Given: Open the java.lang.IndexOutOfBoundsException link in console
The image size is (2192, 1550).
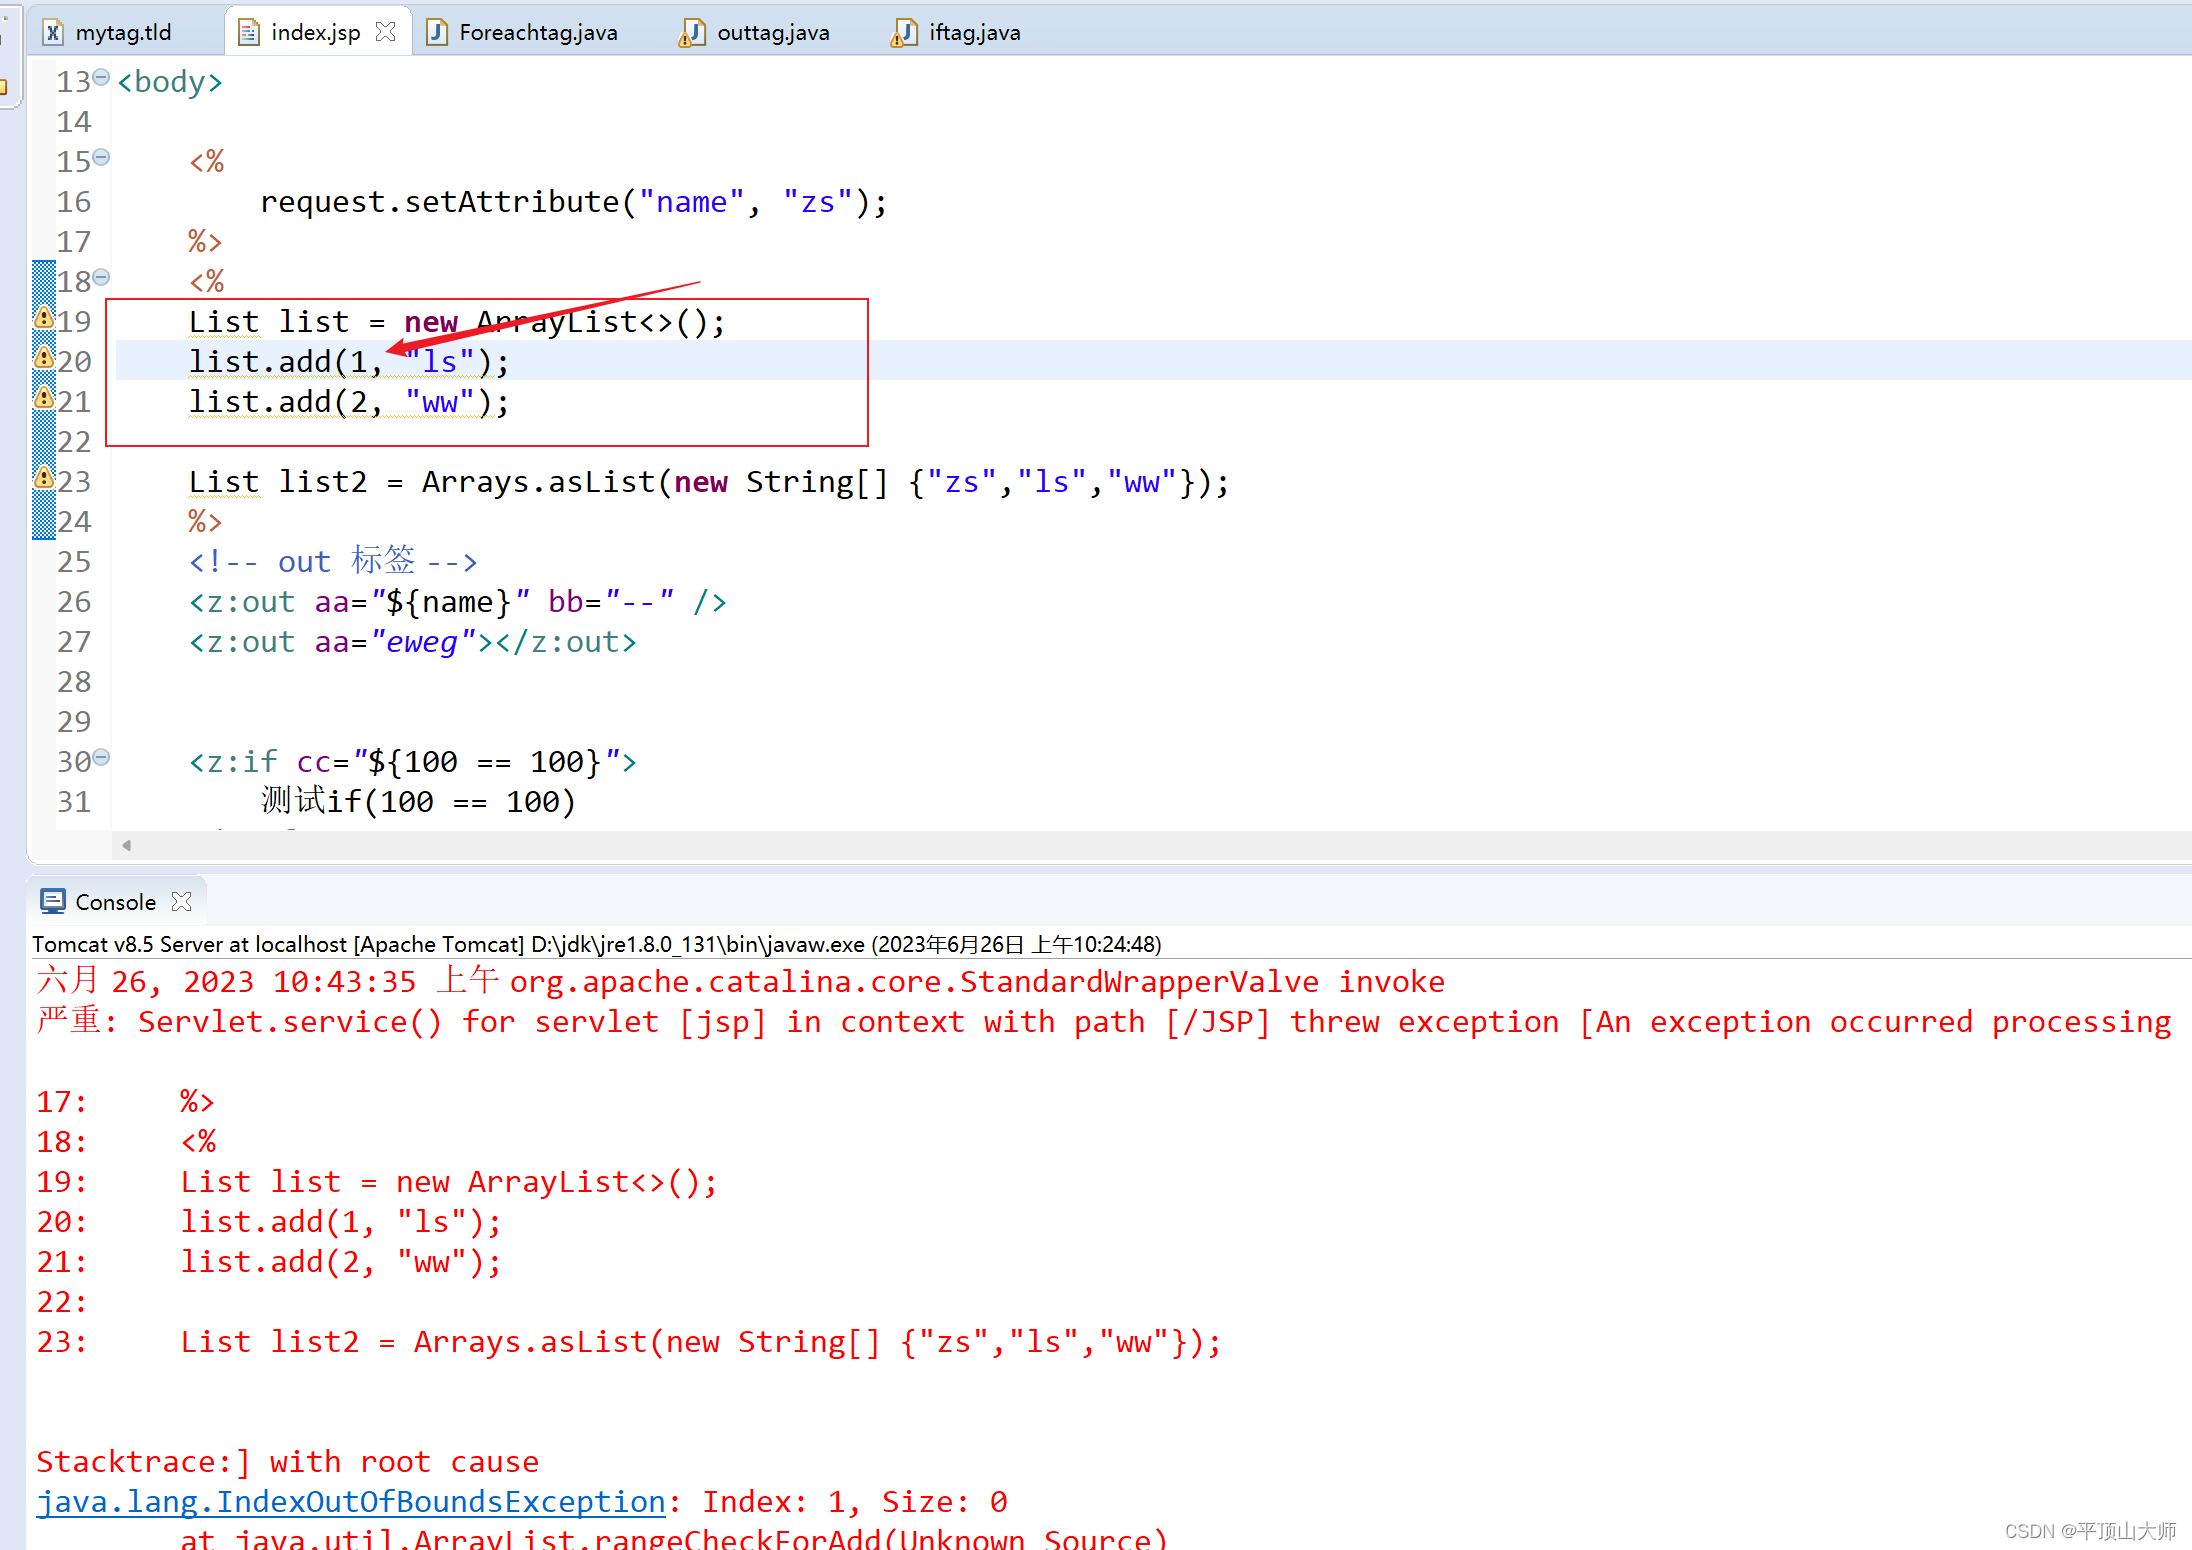Looking at the screenshot, I should [350, 1501].
